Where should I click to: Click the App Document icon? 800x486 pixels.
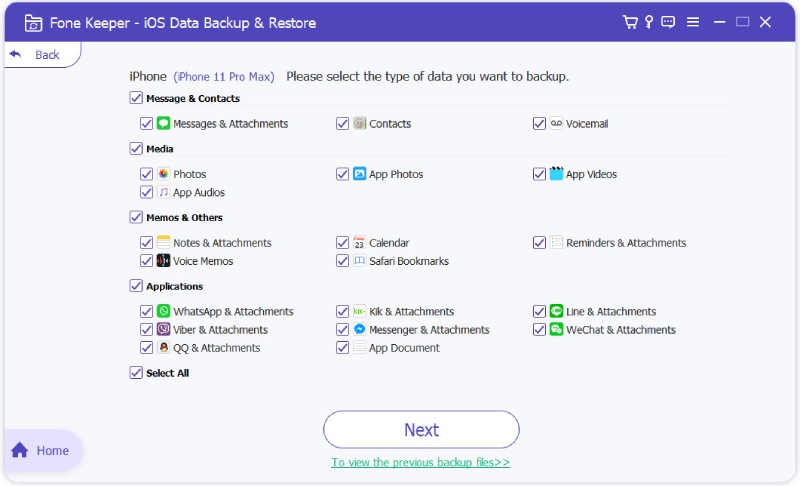(x=360, y=348)
